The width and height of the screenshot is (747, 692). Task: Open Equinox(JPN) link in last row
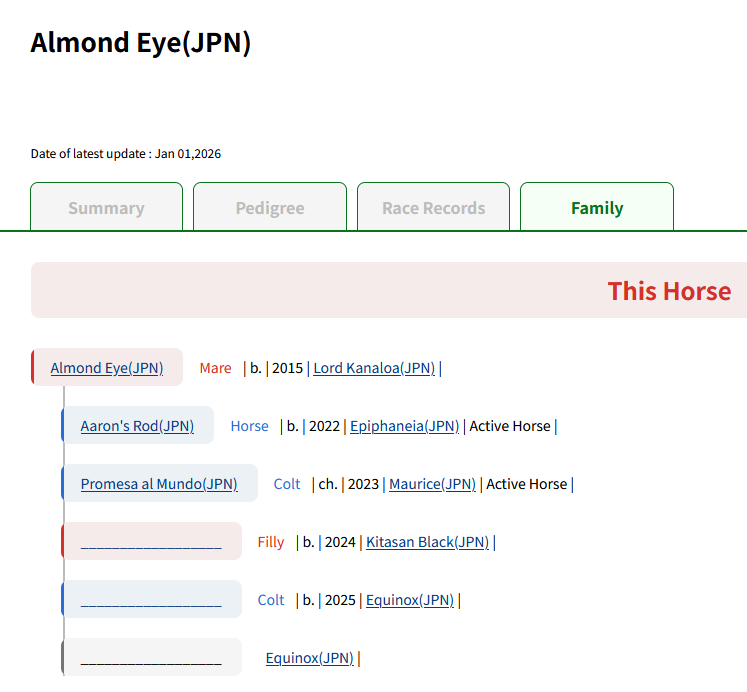click(x=310, y=658)
